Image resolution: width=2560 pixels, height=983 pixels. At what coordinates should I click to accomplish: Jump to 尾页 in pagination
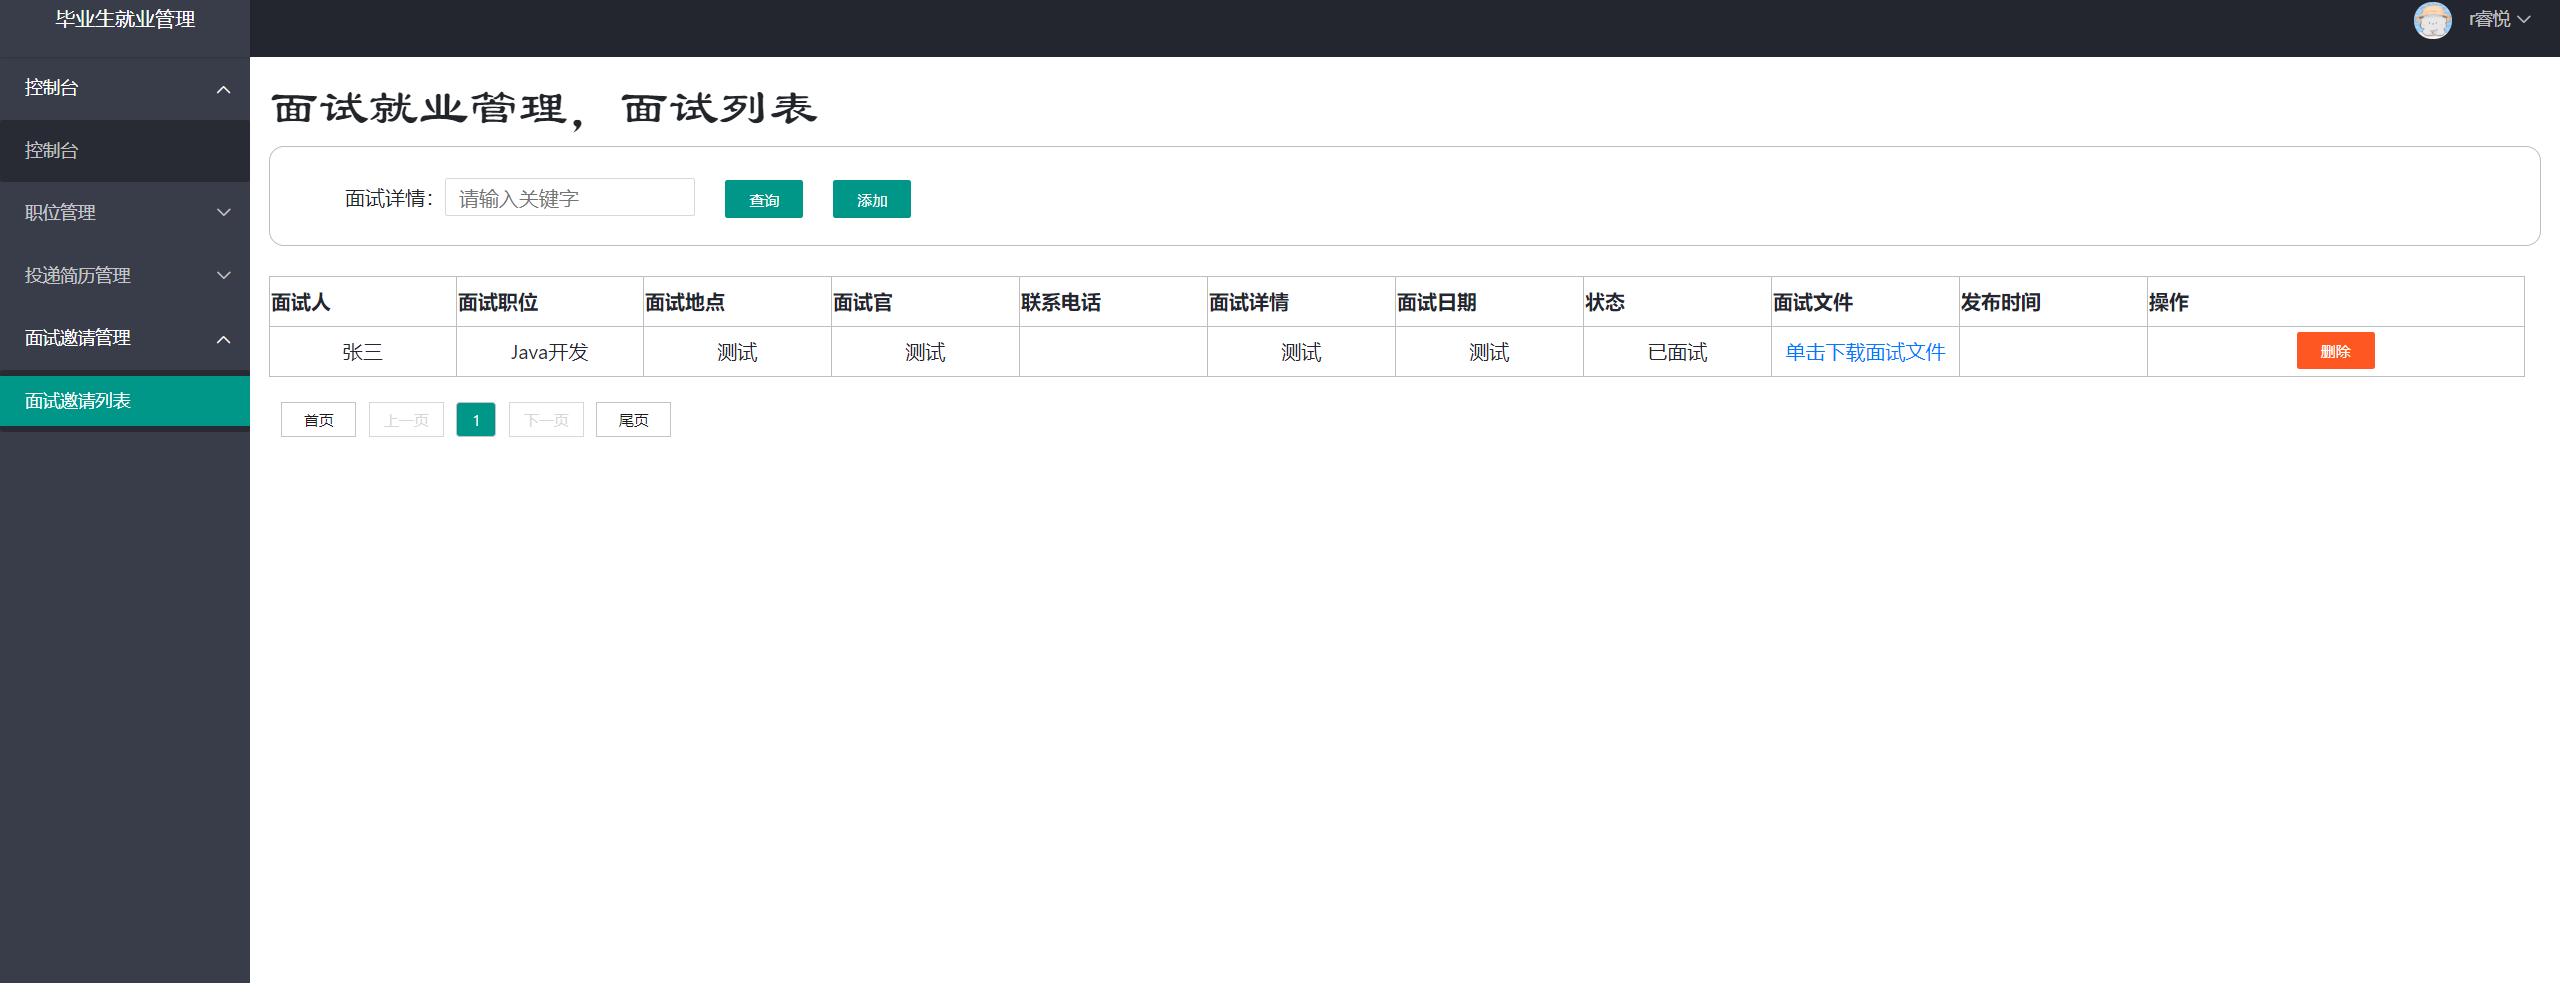tap(633, 420)
